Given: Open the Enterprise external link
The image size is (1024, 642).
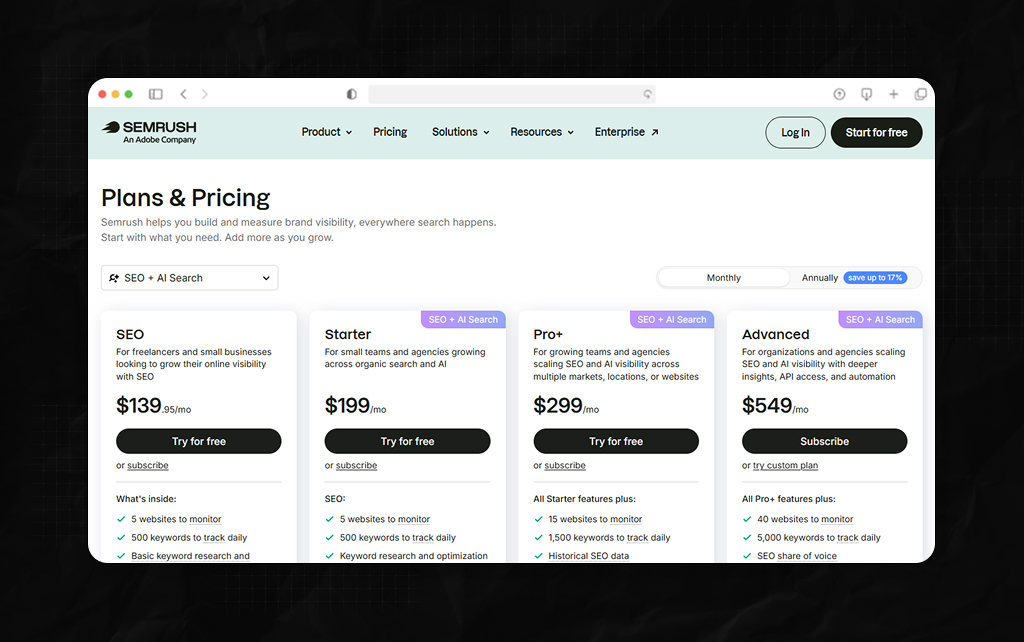Looking at the screenshot, I should tap(626, 132).
